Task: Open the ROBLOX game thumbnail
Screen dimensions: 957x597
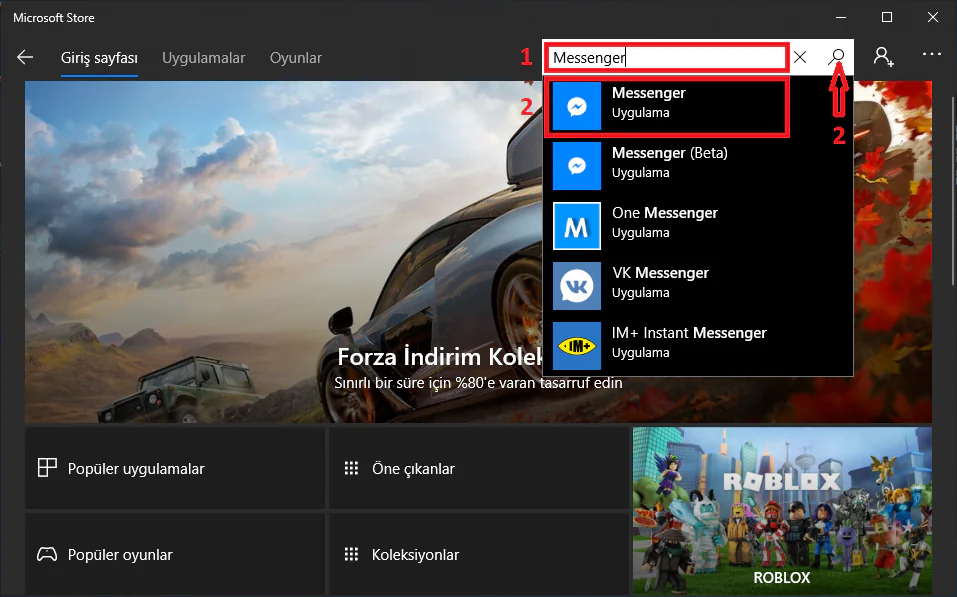Action: click(781, 511)
